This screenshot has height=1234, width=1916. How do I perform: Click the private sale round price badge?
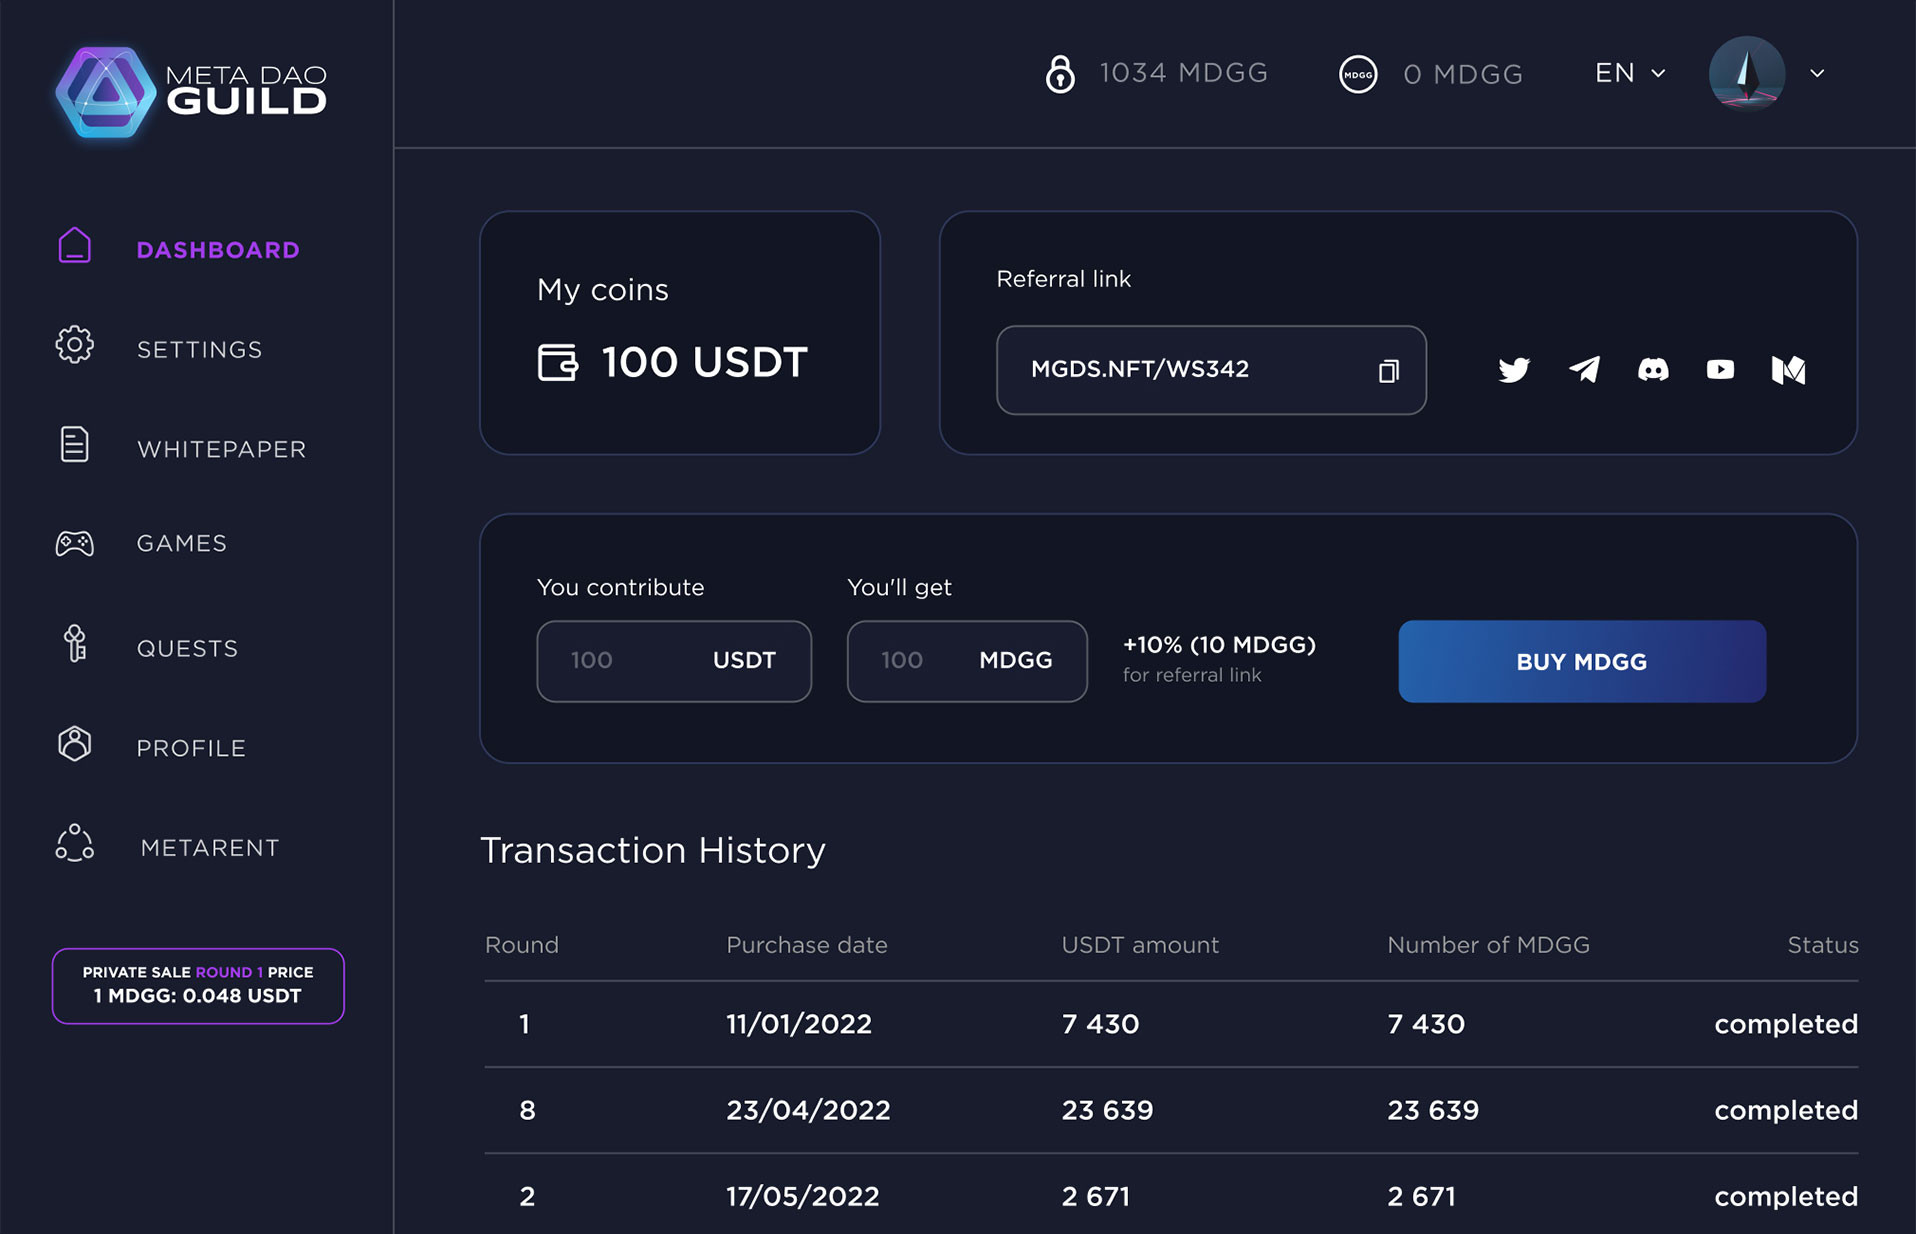(x=198, y=985)
